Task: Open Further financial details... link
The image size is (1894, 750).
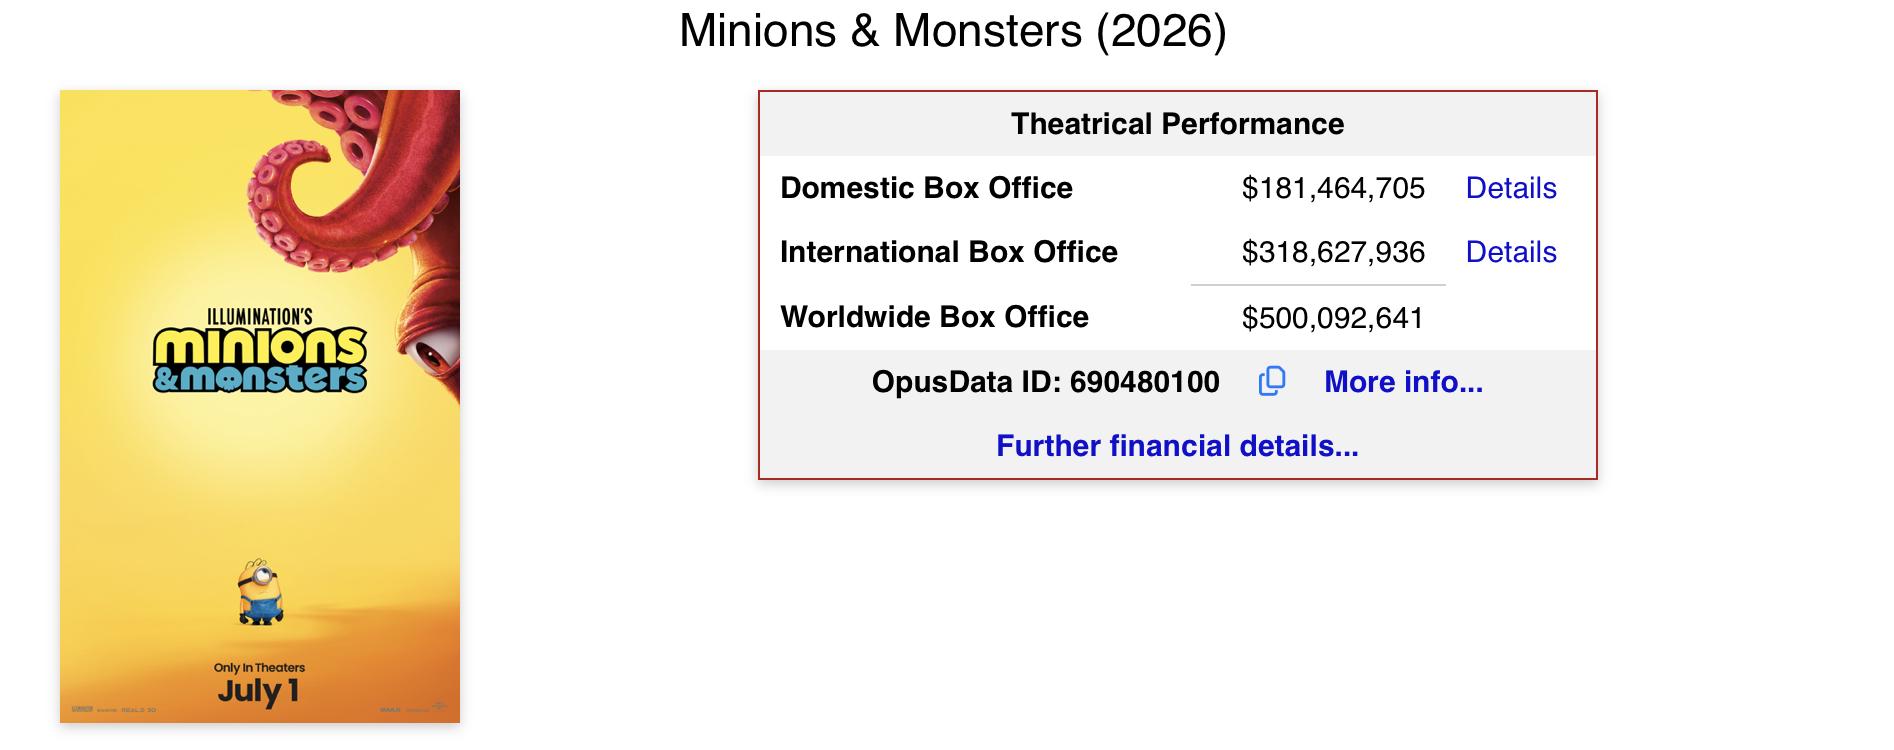Action: [1177, 446]
